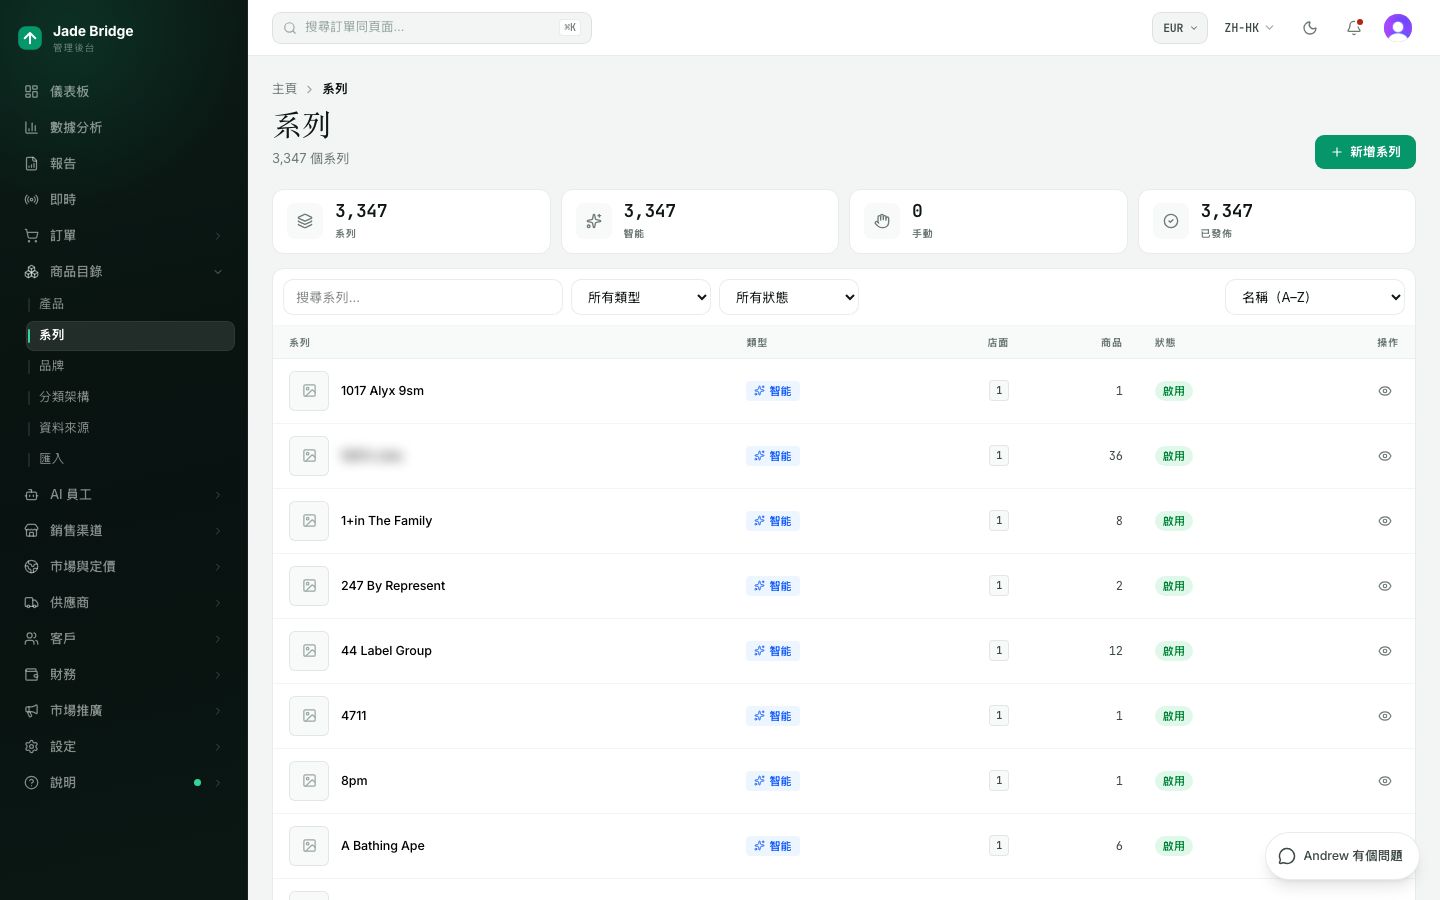Expand the 市場與定價 sidebar section
This screenshot has width=1440, height=900.
(124, 566)
